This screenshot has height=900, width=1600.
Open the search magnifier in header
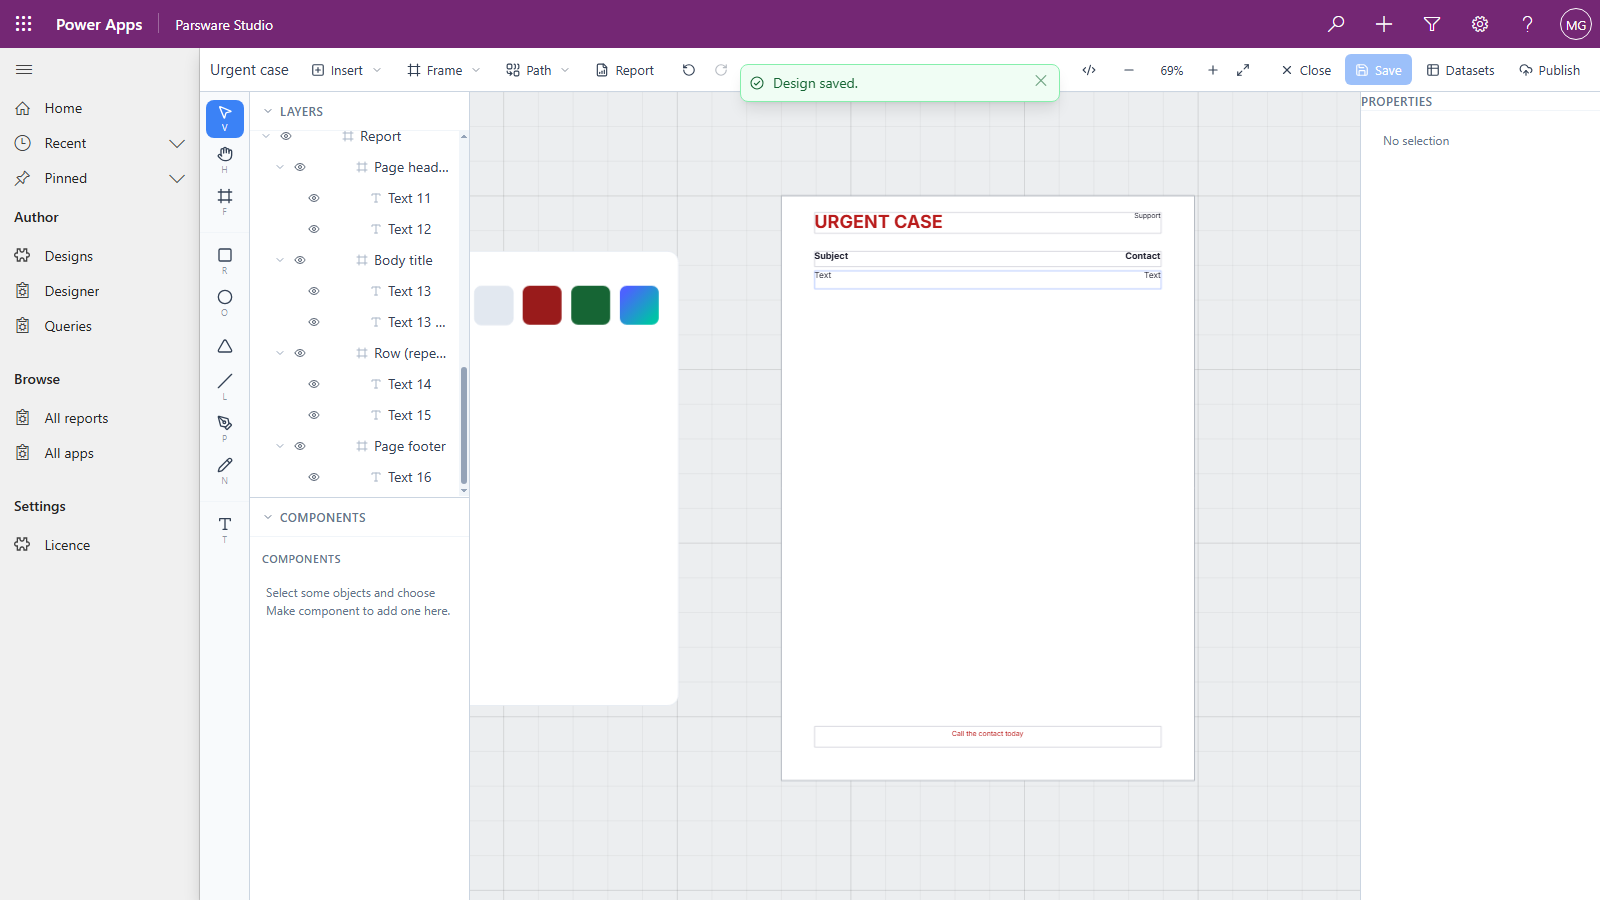tap(1336, 24)
